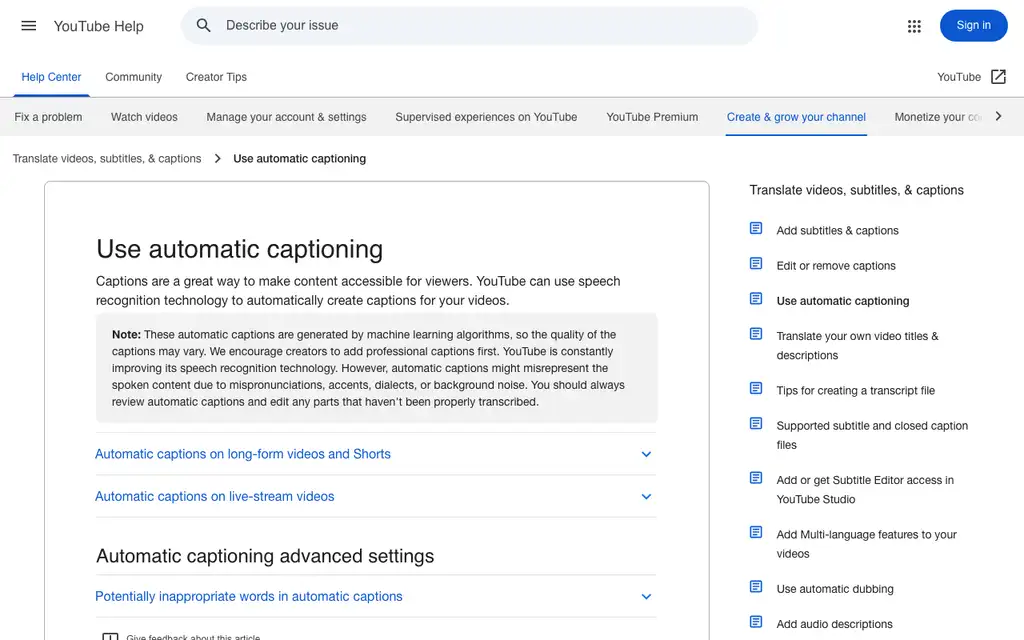Click the search magnifier icon

coord(204,25)
